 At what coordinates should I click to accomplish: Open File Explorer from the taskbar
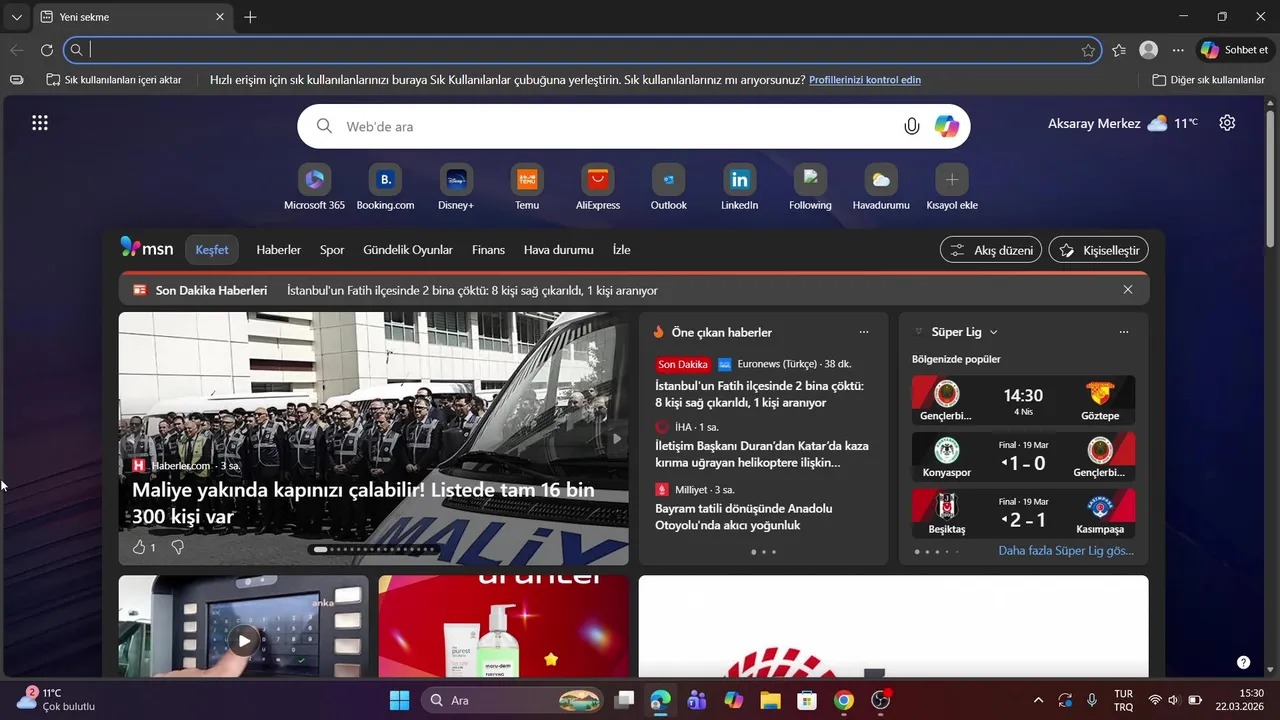770,700
